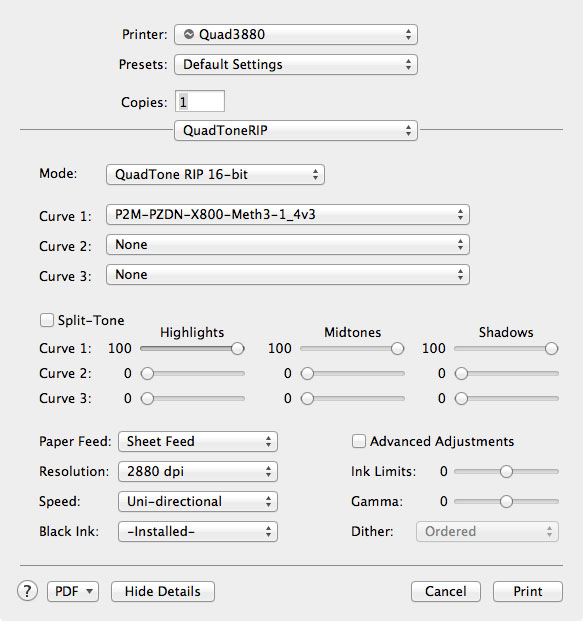
Task: Open the Paper Feed popup showing Sheet Feed
Action: [x=198, y=442]
